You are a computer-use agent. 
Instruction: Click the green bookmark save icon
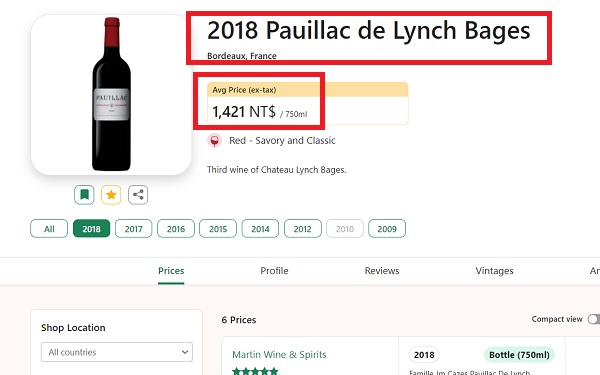point(84,195)
